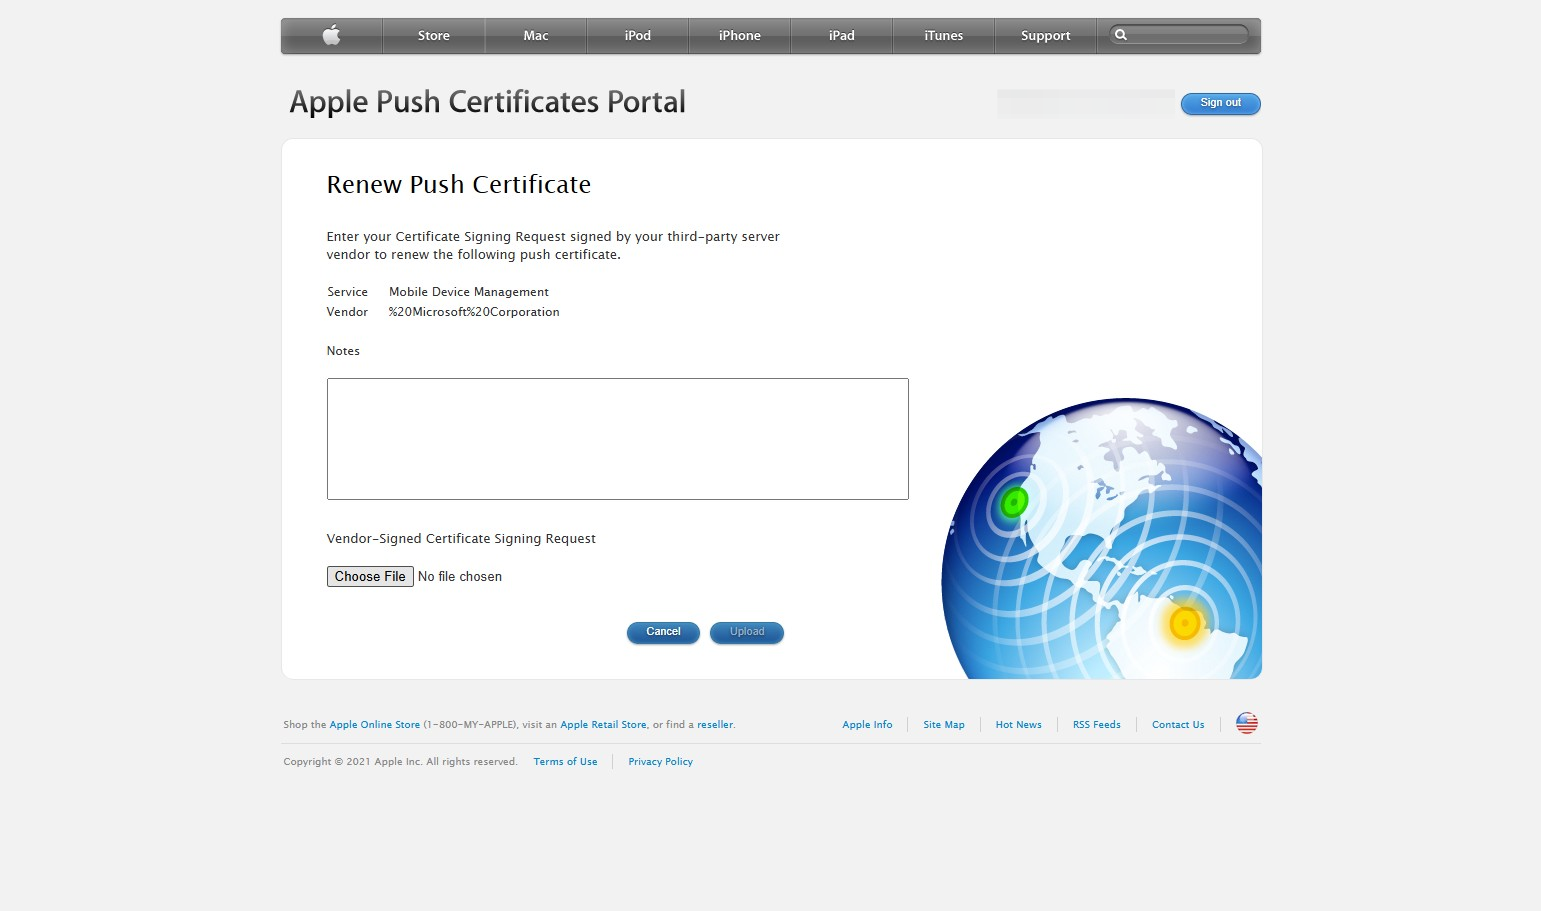Click the Mobile Device Management text
This screenshot has height=911, width=1541.
(x=469, y=292)
